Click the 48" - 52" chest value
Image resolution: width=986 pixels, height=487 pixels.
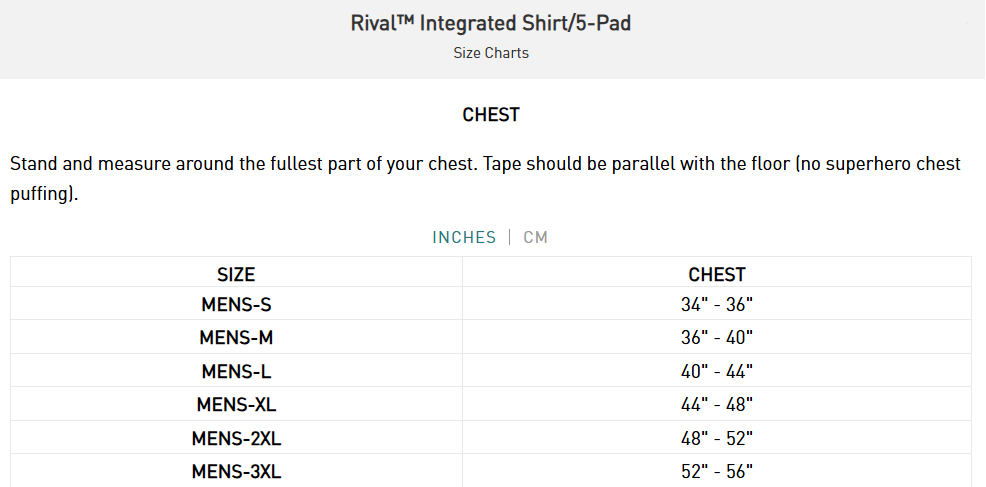pos(717,438)
